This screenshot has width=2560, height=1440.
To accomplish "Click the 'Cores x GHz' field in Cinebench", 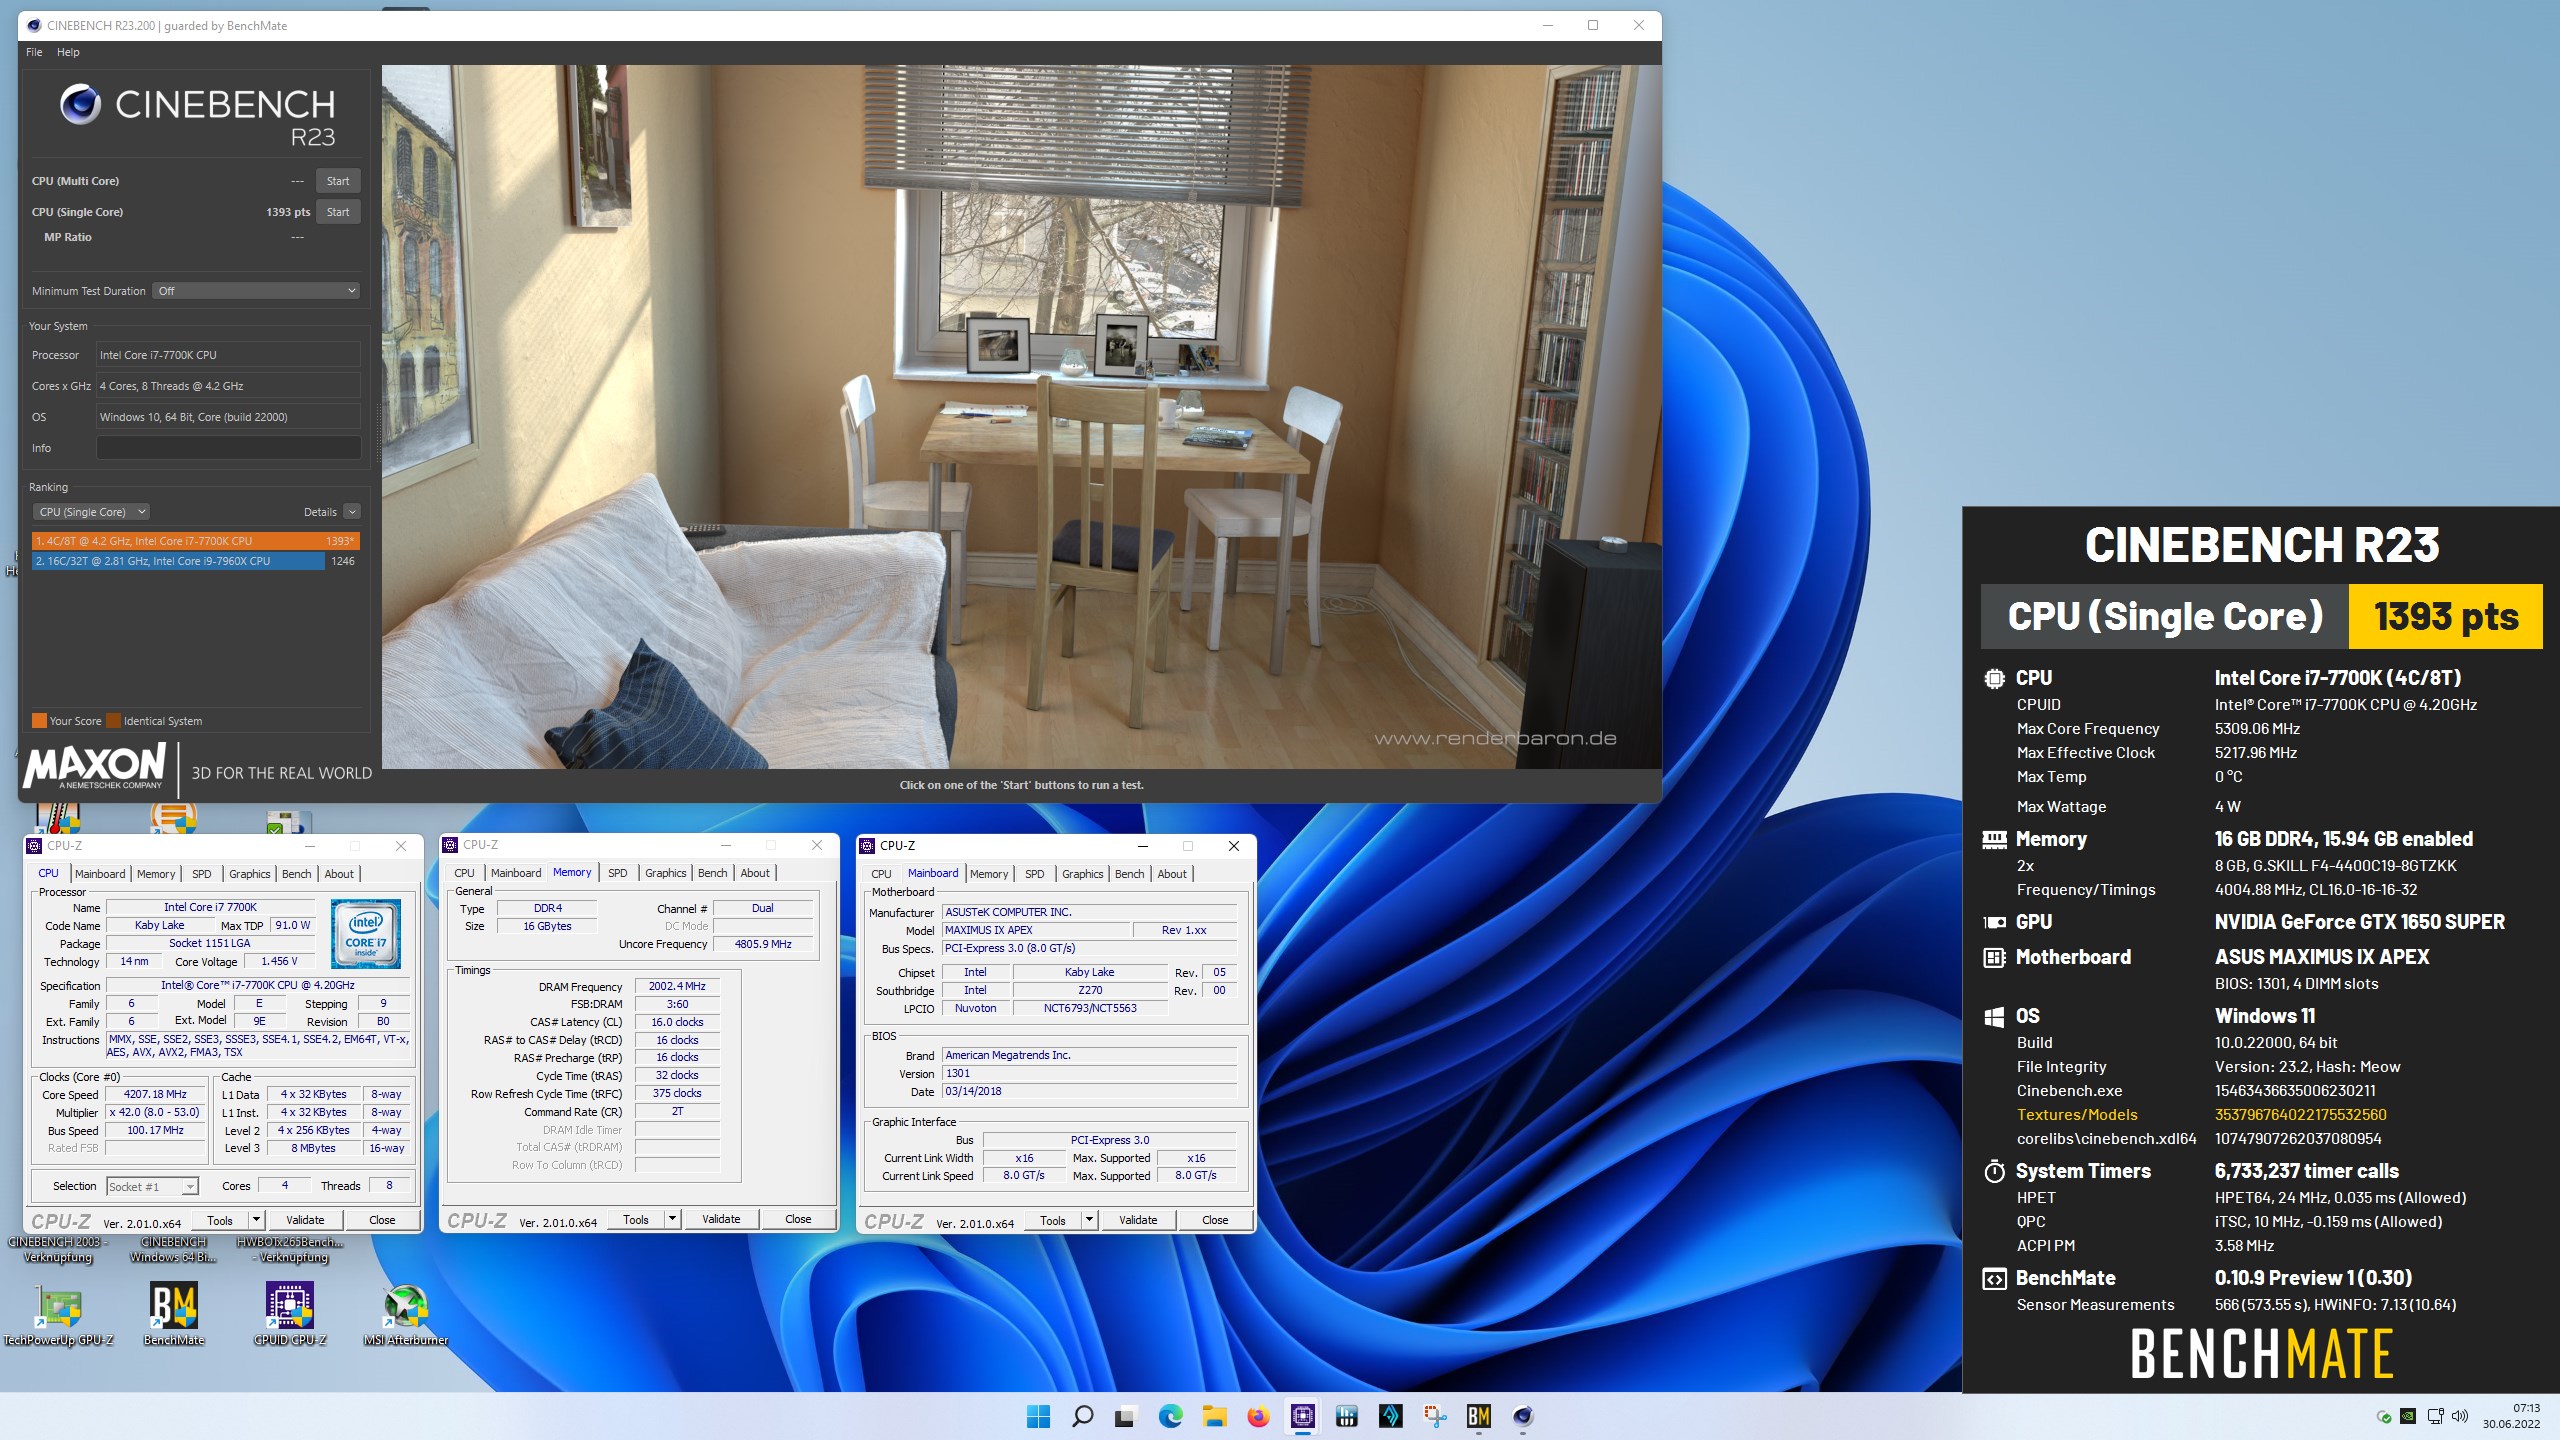I will pyautogui.click(x=228, y=386).
